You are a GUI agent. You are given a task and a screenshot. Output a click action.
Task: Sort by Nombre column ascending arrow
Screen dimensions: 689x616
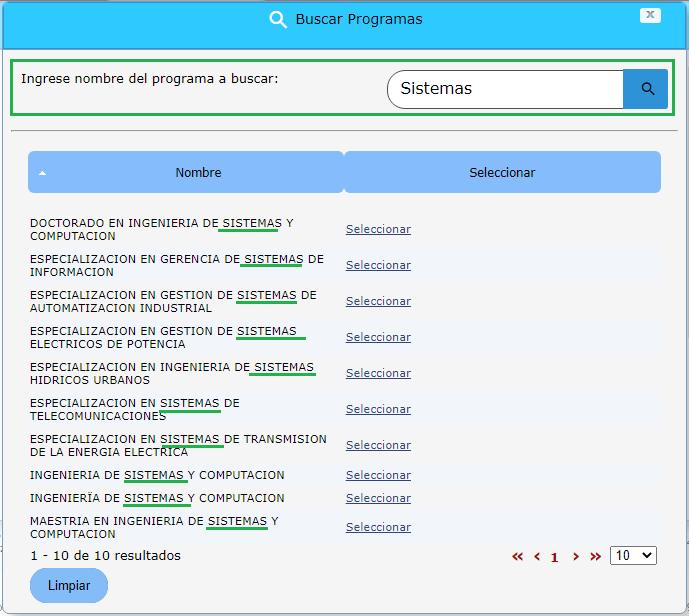(x=42, y=173)
